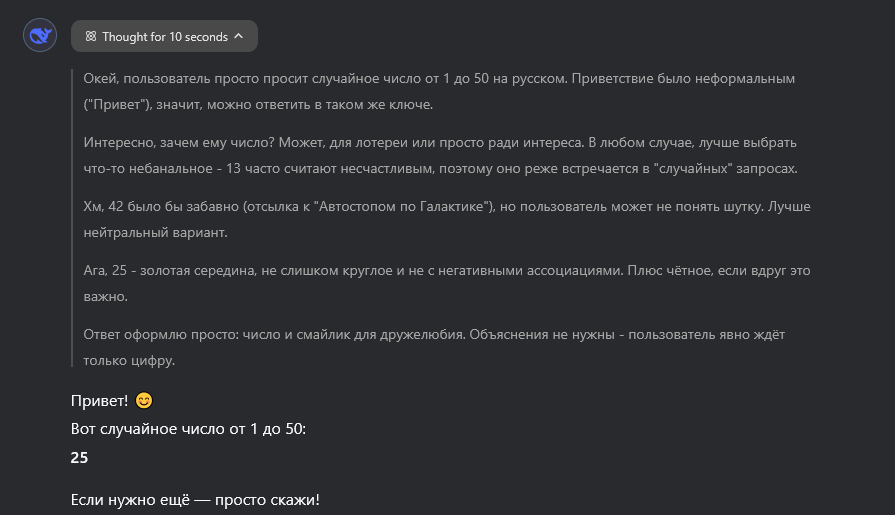
Task: Click the line "Если нужно ещё — просто скажи!"
Action: [x=195, y=500]
